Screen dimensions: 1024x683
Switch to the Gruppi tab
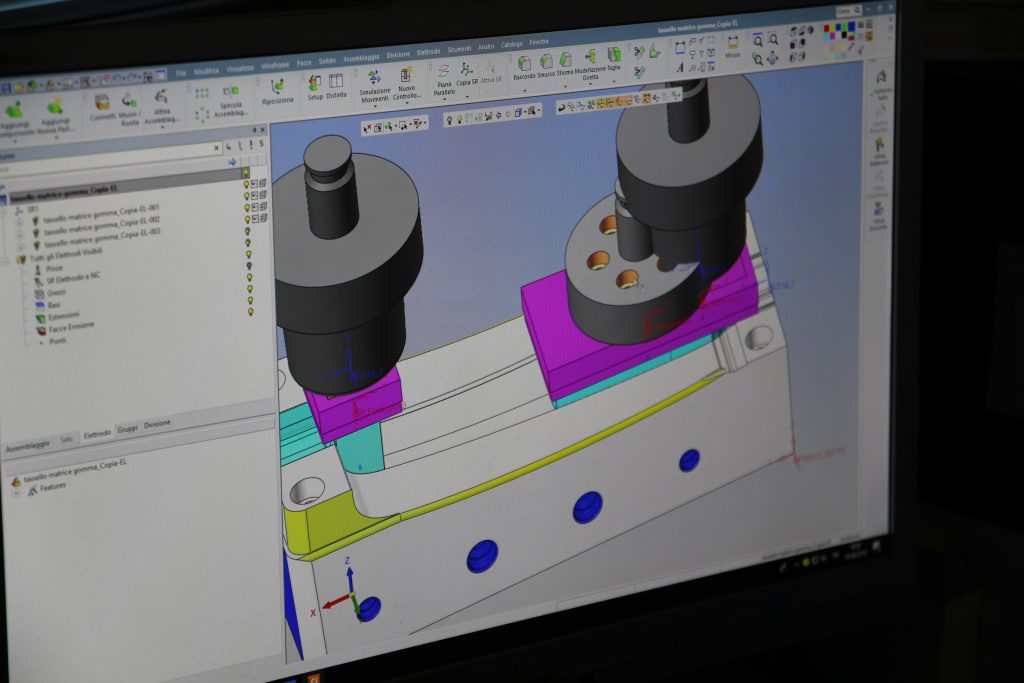127,429
